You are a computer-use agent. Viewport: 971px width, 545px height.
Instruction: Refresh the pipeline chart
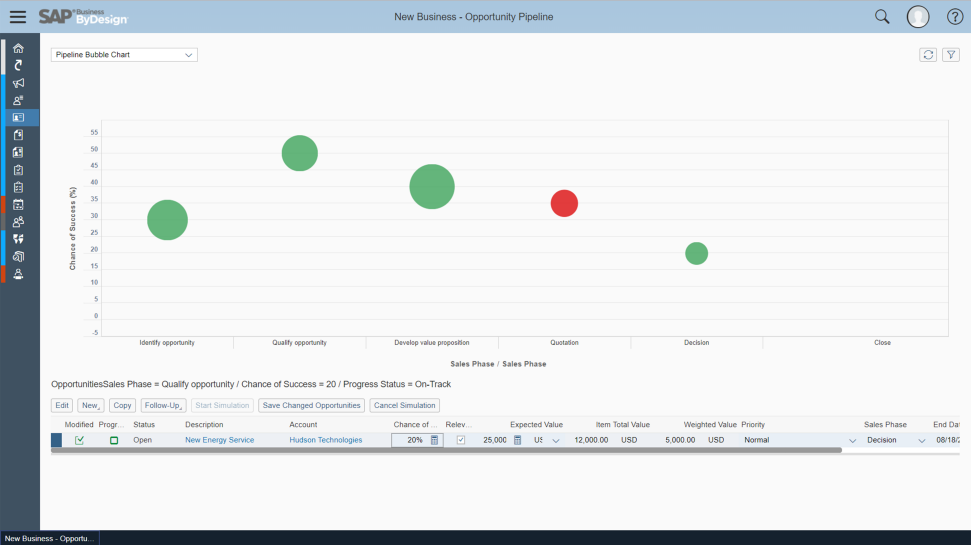928,54
